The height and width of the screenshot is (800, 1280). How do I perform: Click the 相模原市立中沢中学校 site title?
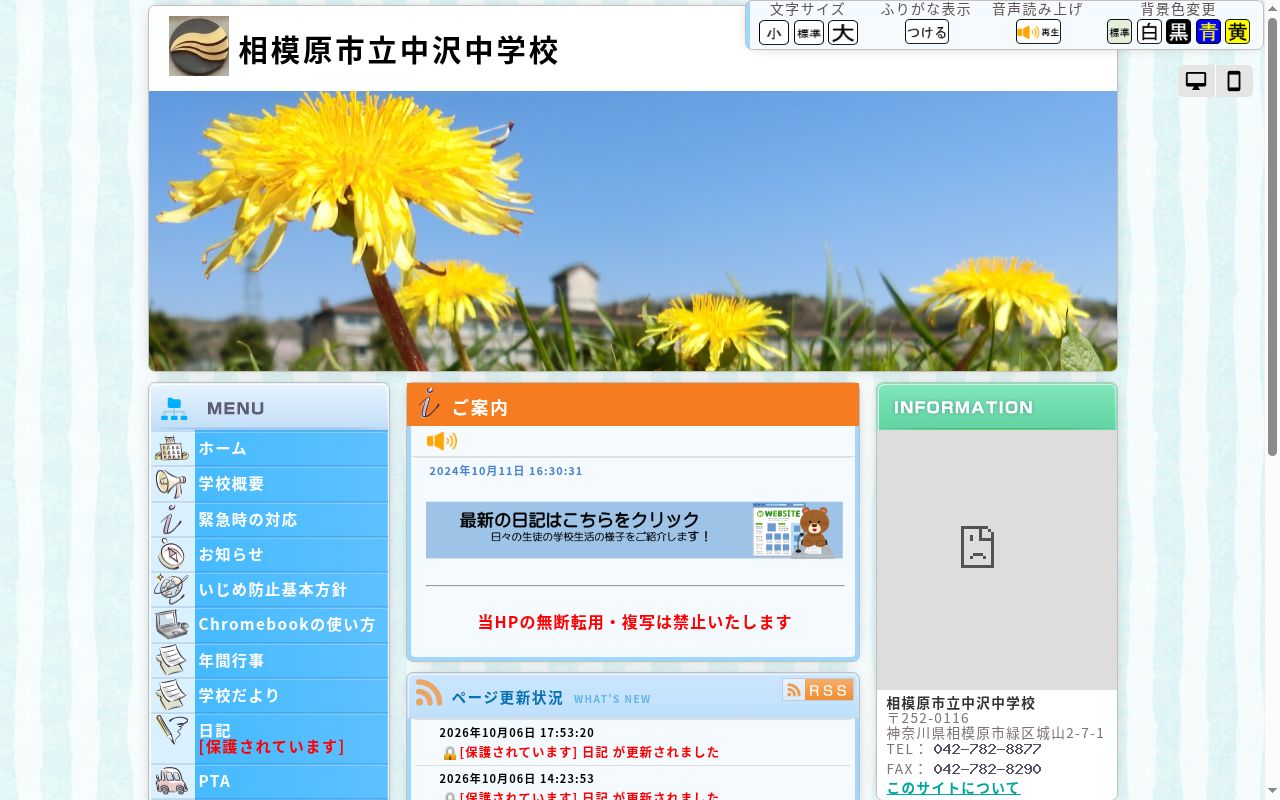399,50
